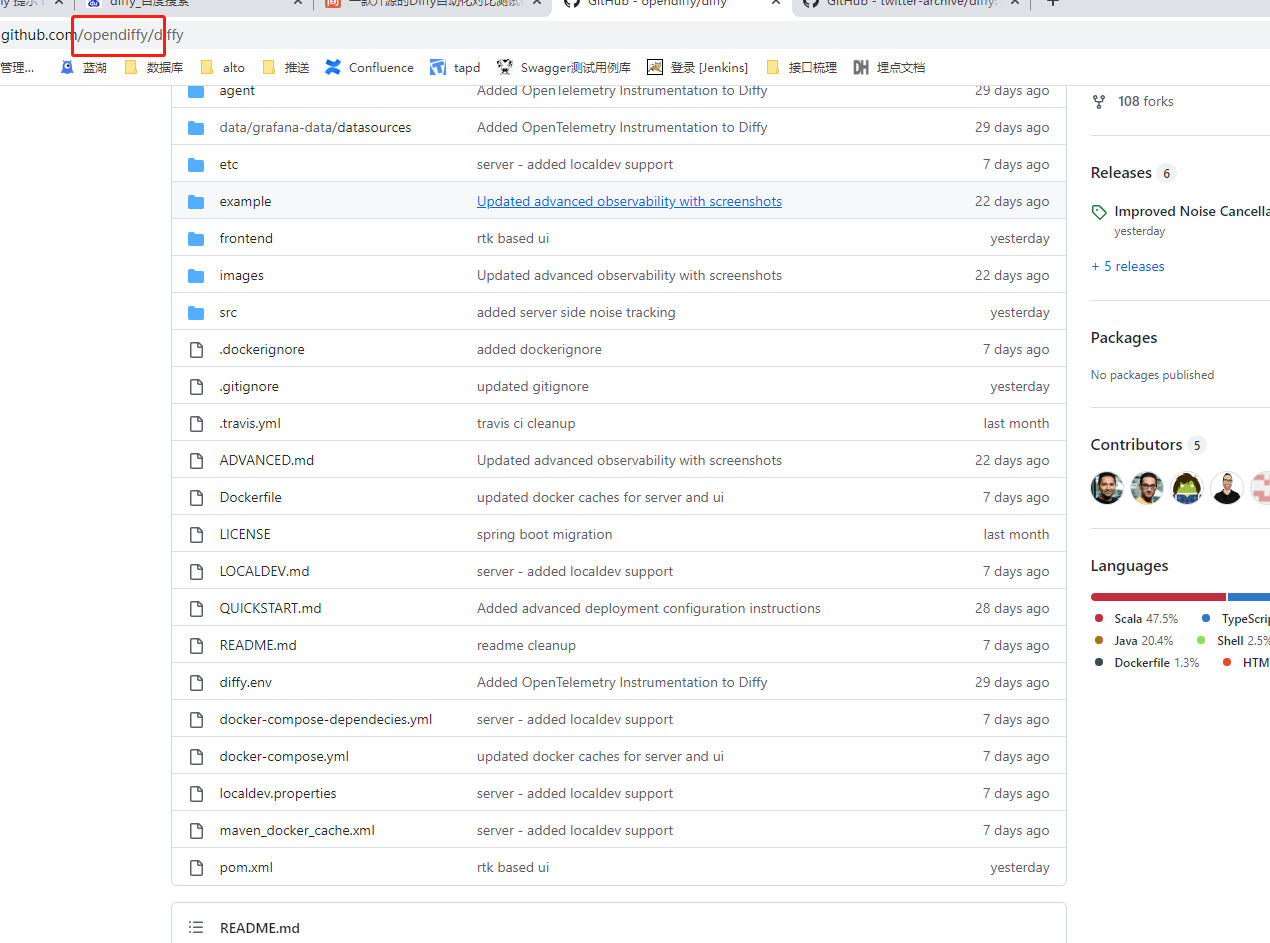The image size is (1270, 943).
Task: Click the 蓝湖 bookmark icon
Action: (67, 67)
